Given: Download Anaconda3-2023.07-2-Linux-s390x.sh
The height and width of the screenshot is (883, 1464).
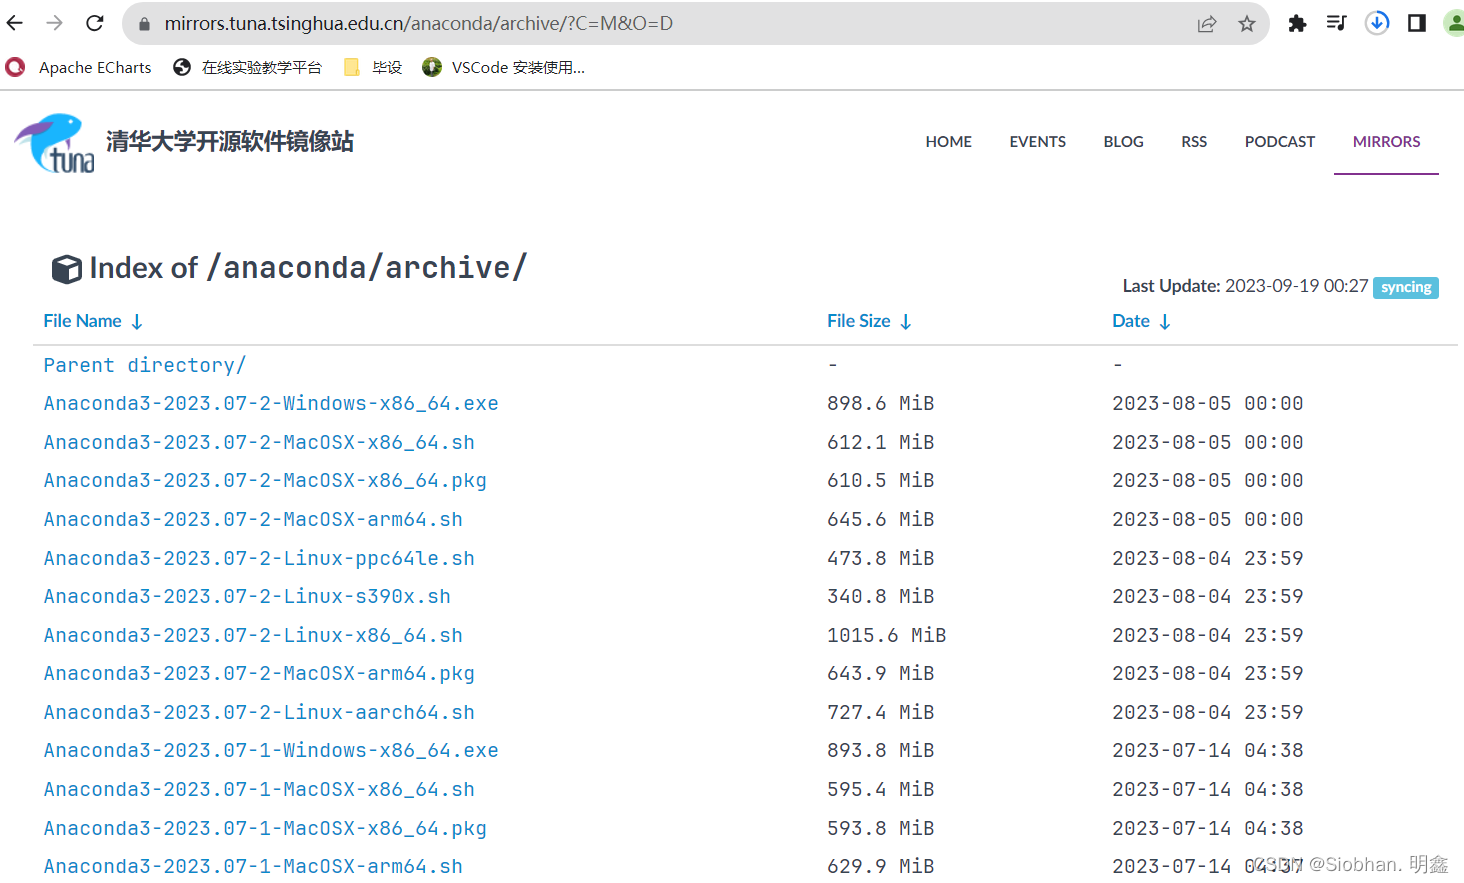Looking at the screenshot, I should click(x=247, y=597).
